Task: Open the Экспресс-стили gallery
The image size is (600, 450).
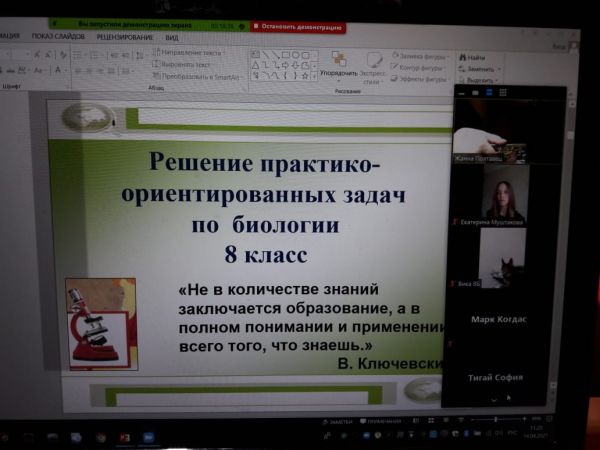Action: coord(371,72)
